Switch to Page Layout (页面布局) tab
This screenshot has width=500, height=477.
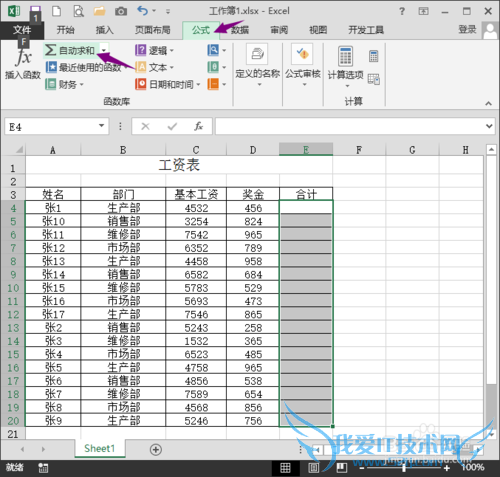tap(152, 30)
